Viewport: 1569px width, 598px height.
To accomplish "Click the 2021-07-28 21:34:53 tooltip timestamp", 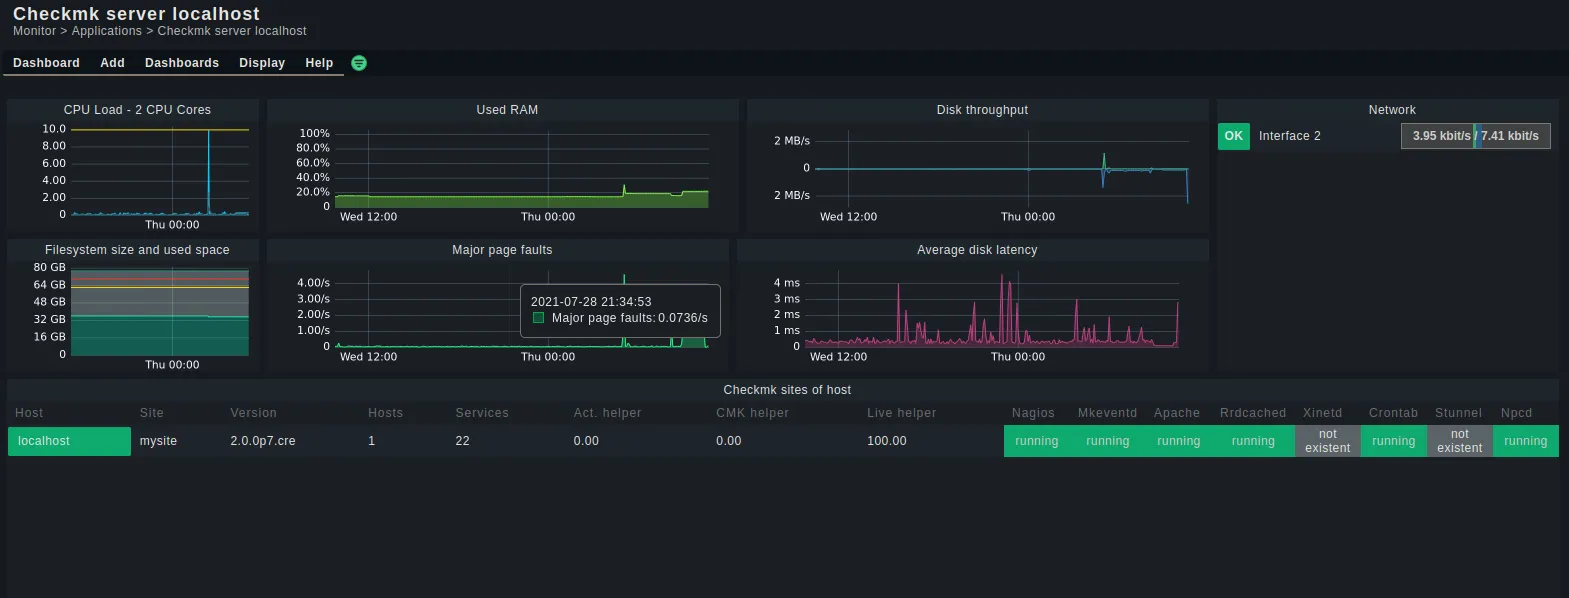I will 591,302.
